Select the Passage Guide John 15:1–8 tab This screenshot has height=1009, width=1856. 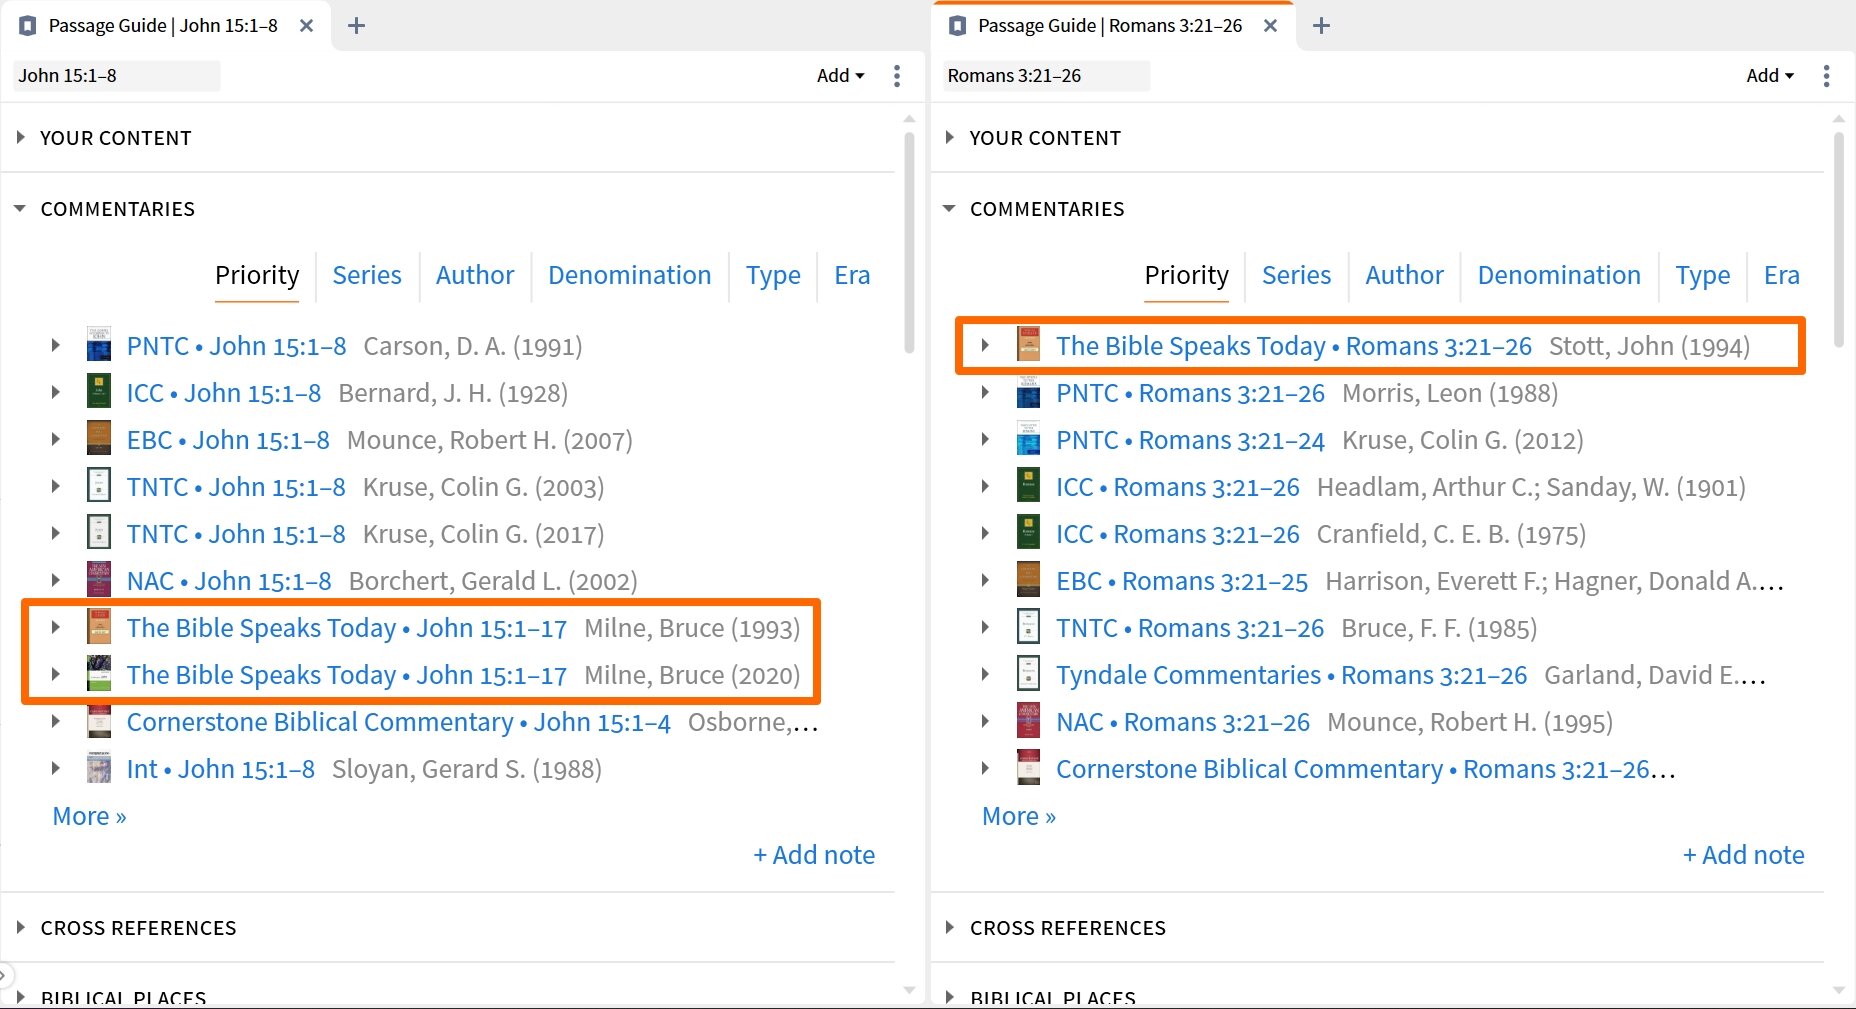[x=163, y=26]
